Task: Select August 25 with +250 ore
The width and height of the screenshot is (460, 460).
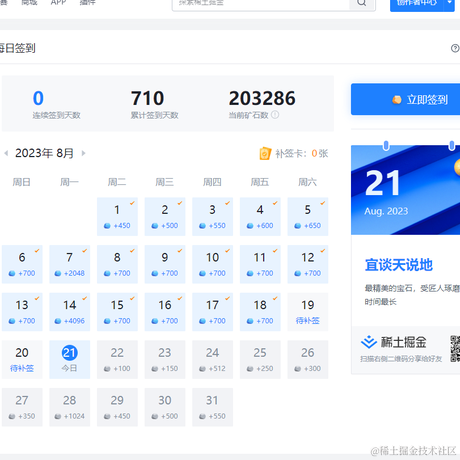Action: point(260,360)
